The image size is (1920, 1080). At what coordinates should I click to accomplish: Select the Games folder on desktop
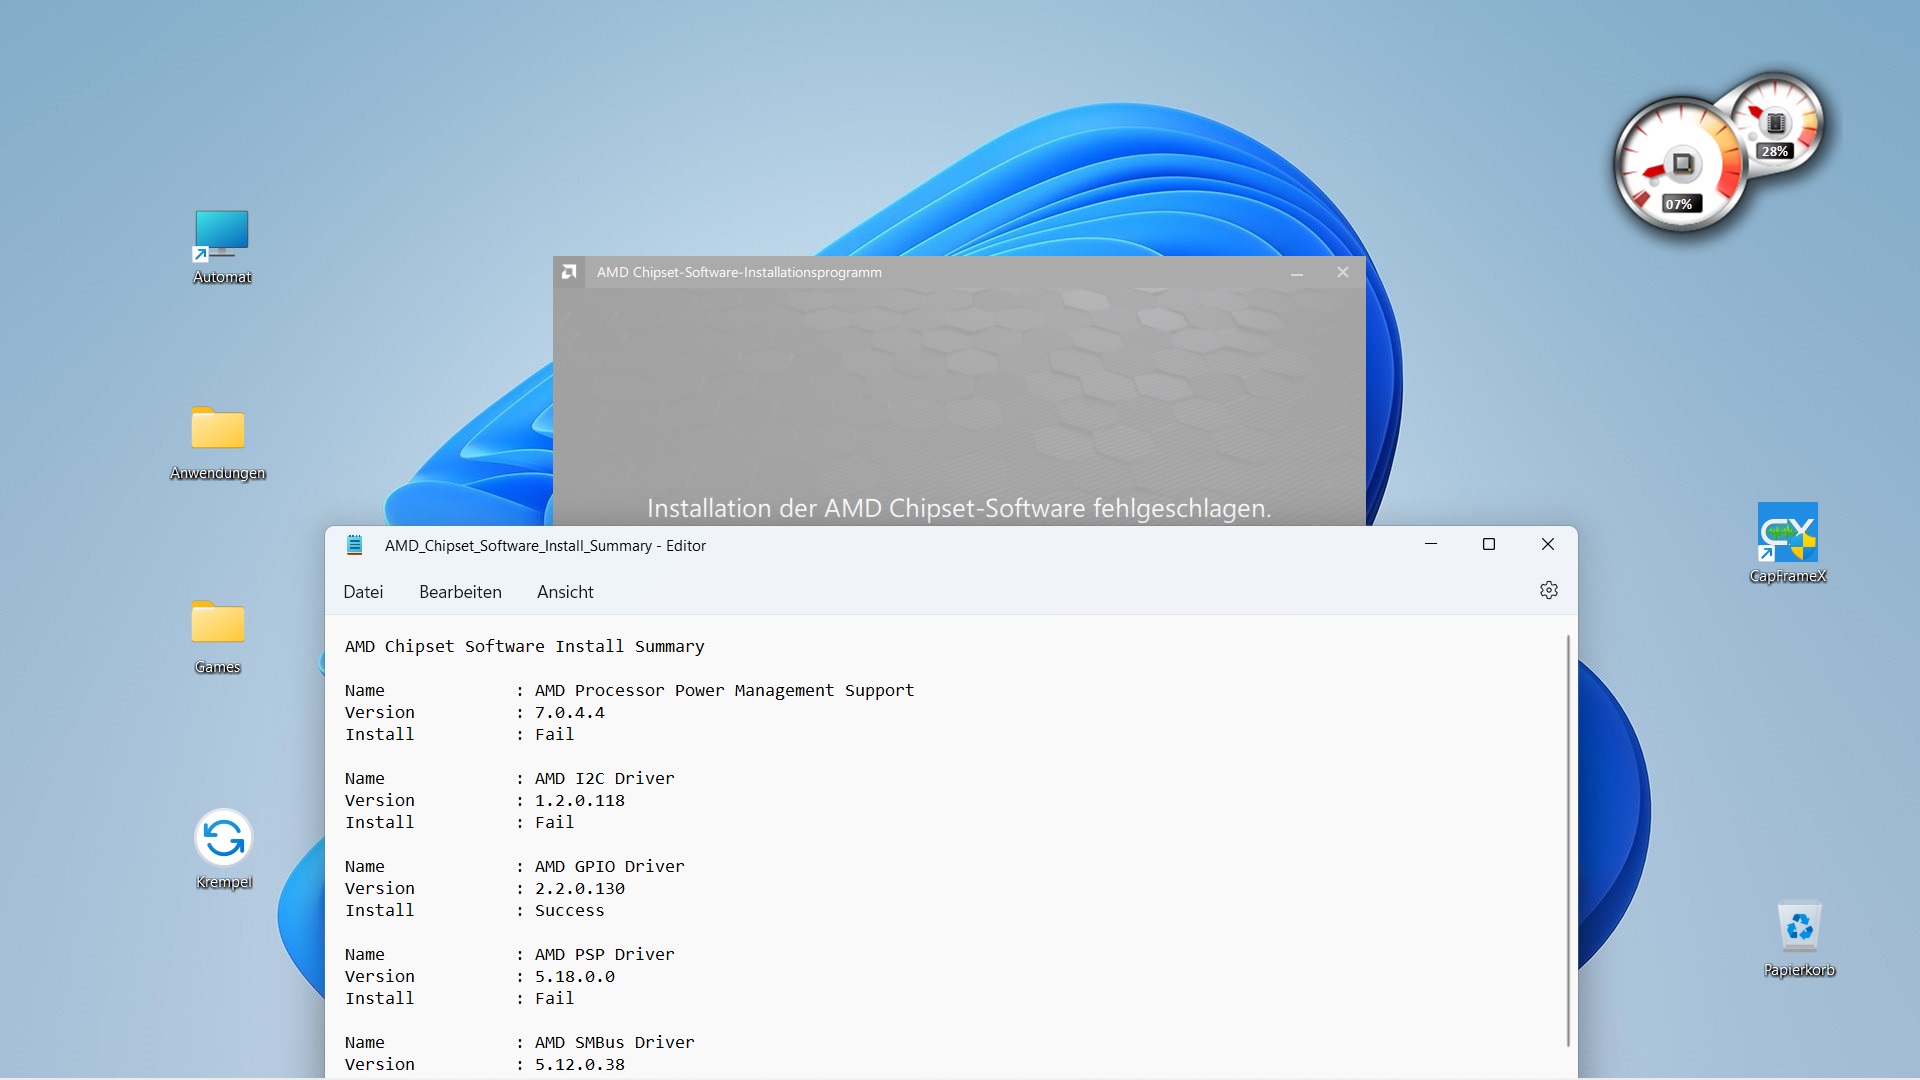(x=218, y=624)
